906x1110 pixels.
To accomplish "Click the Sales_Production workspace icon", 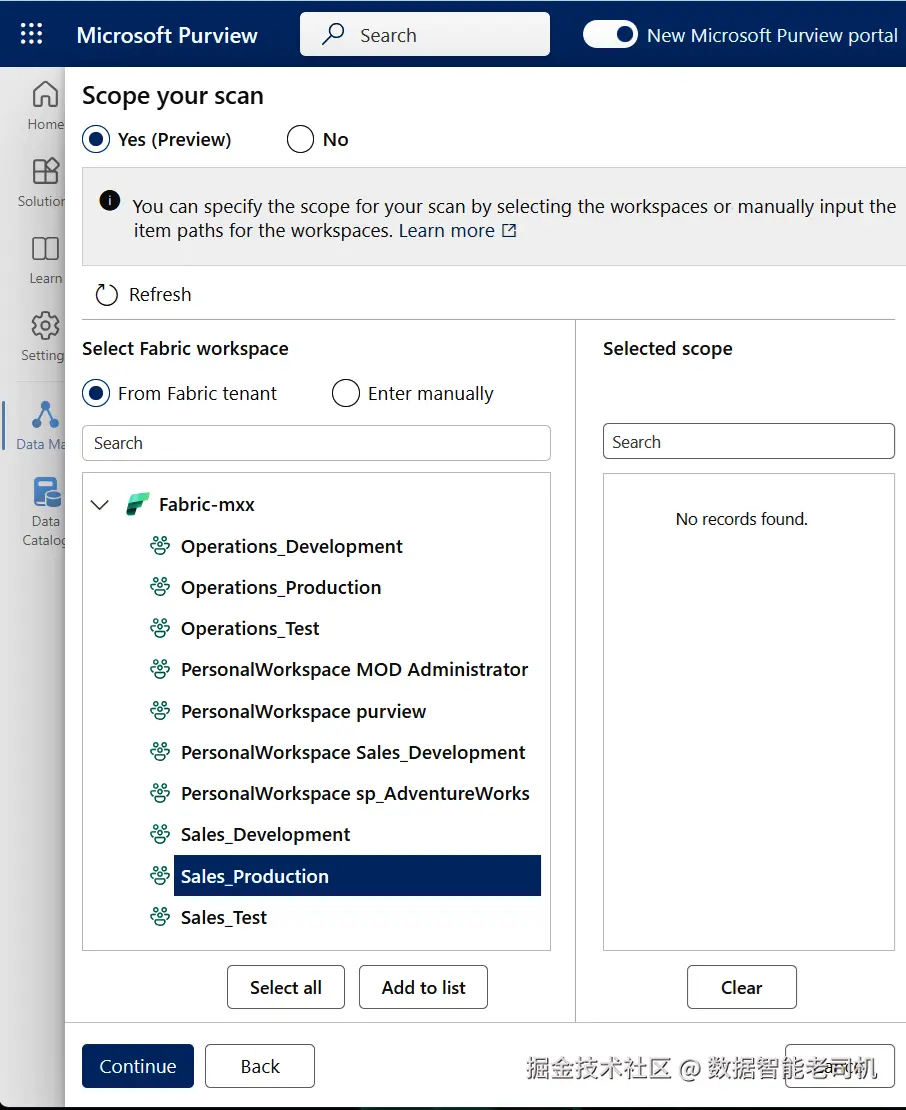I will tap(160, 876).
